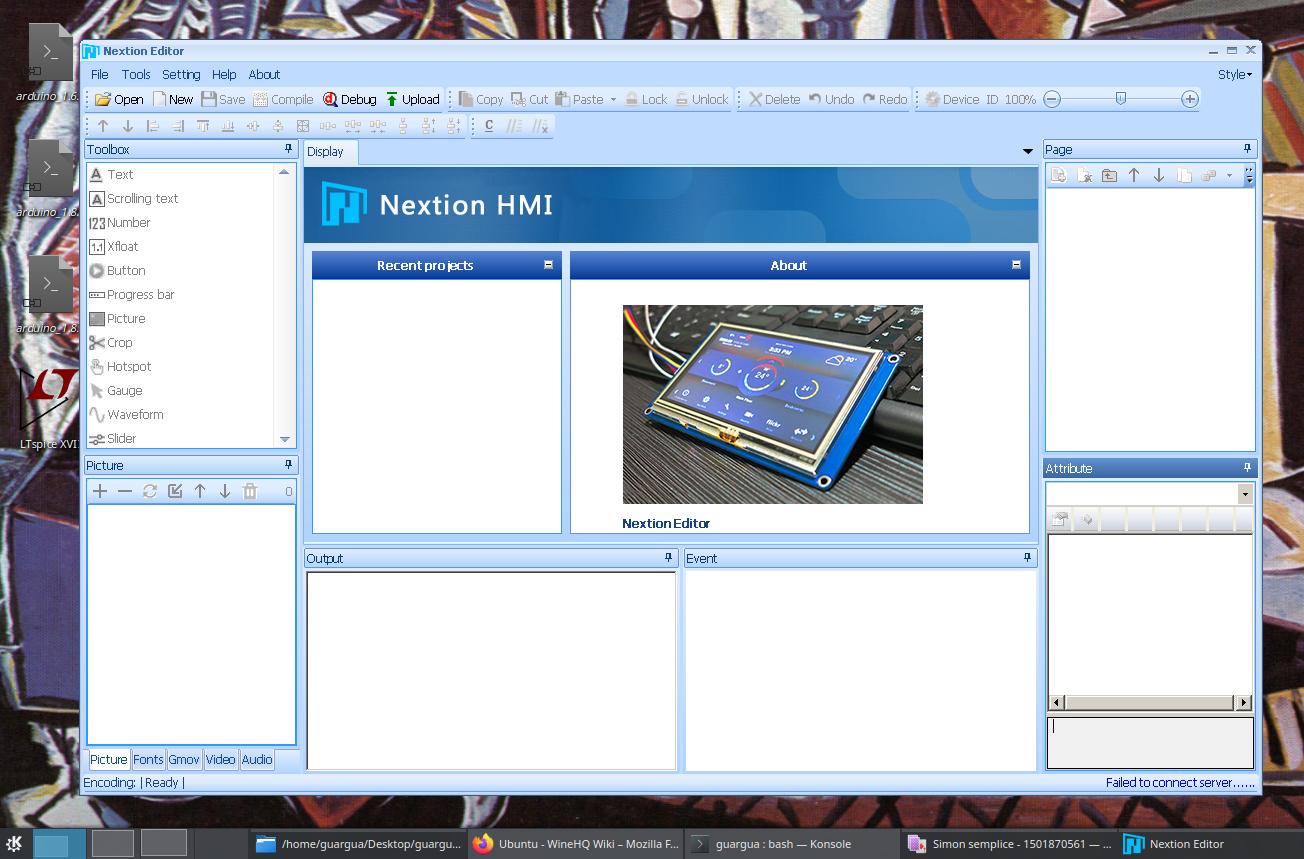Switch to the Fonts tab

[x=147, y=760]
